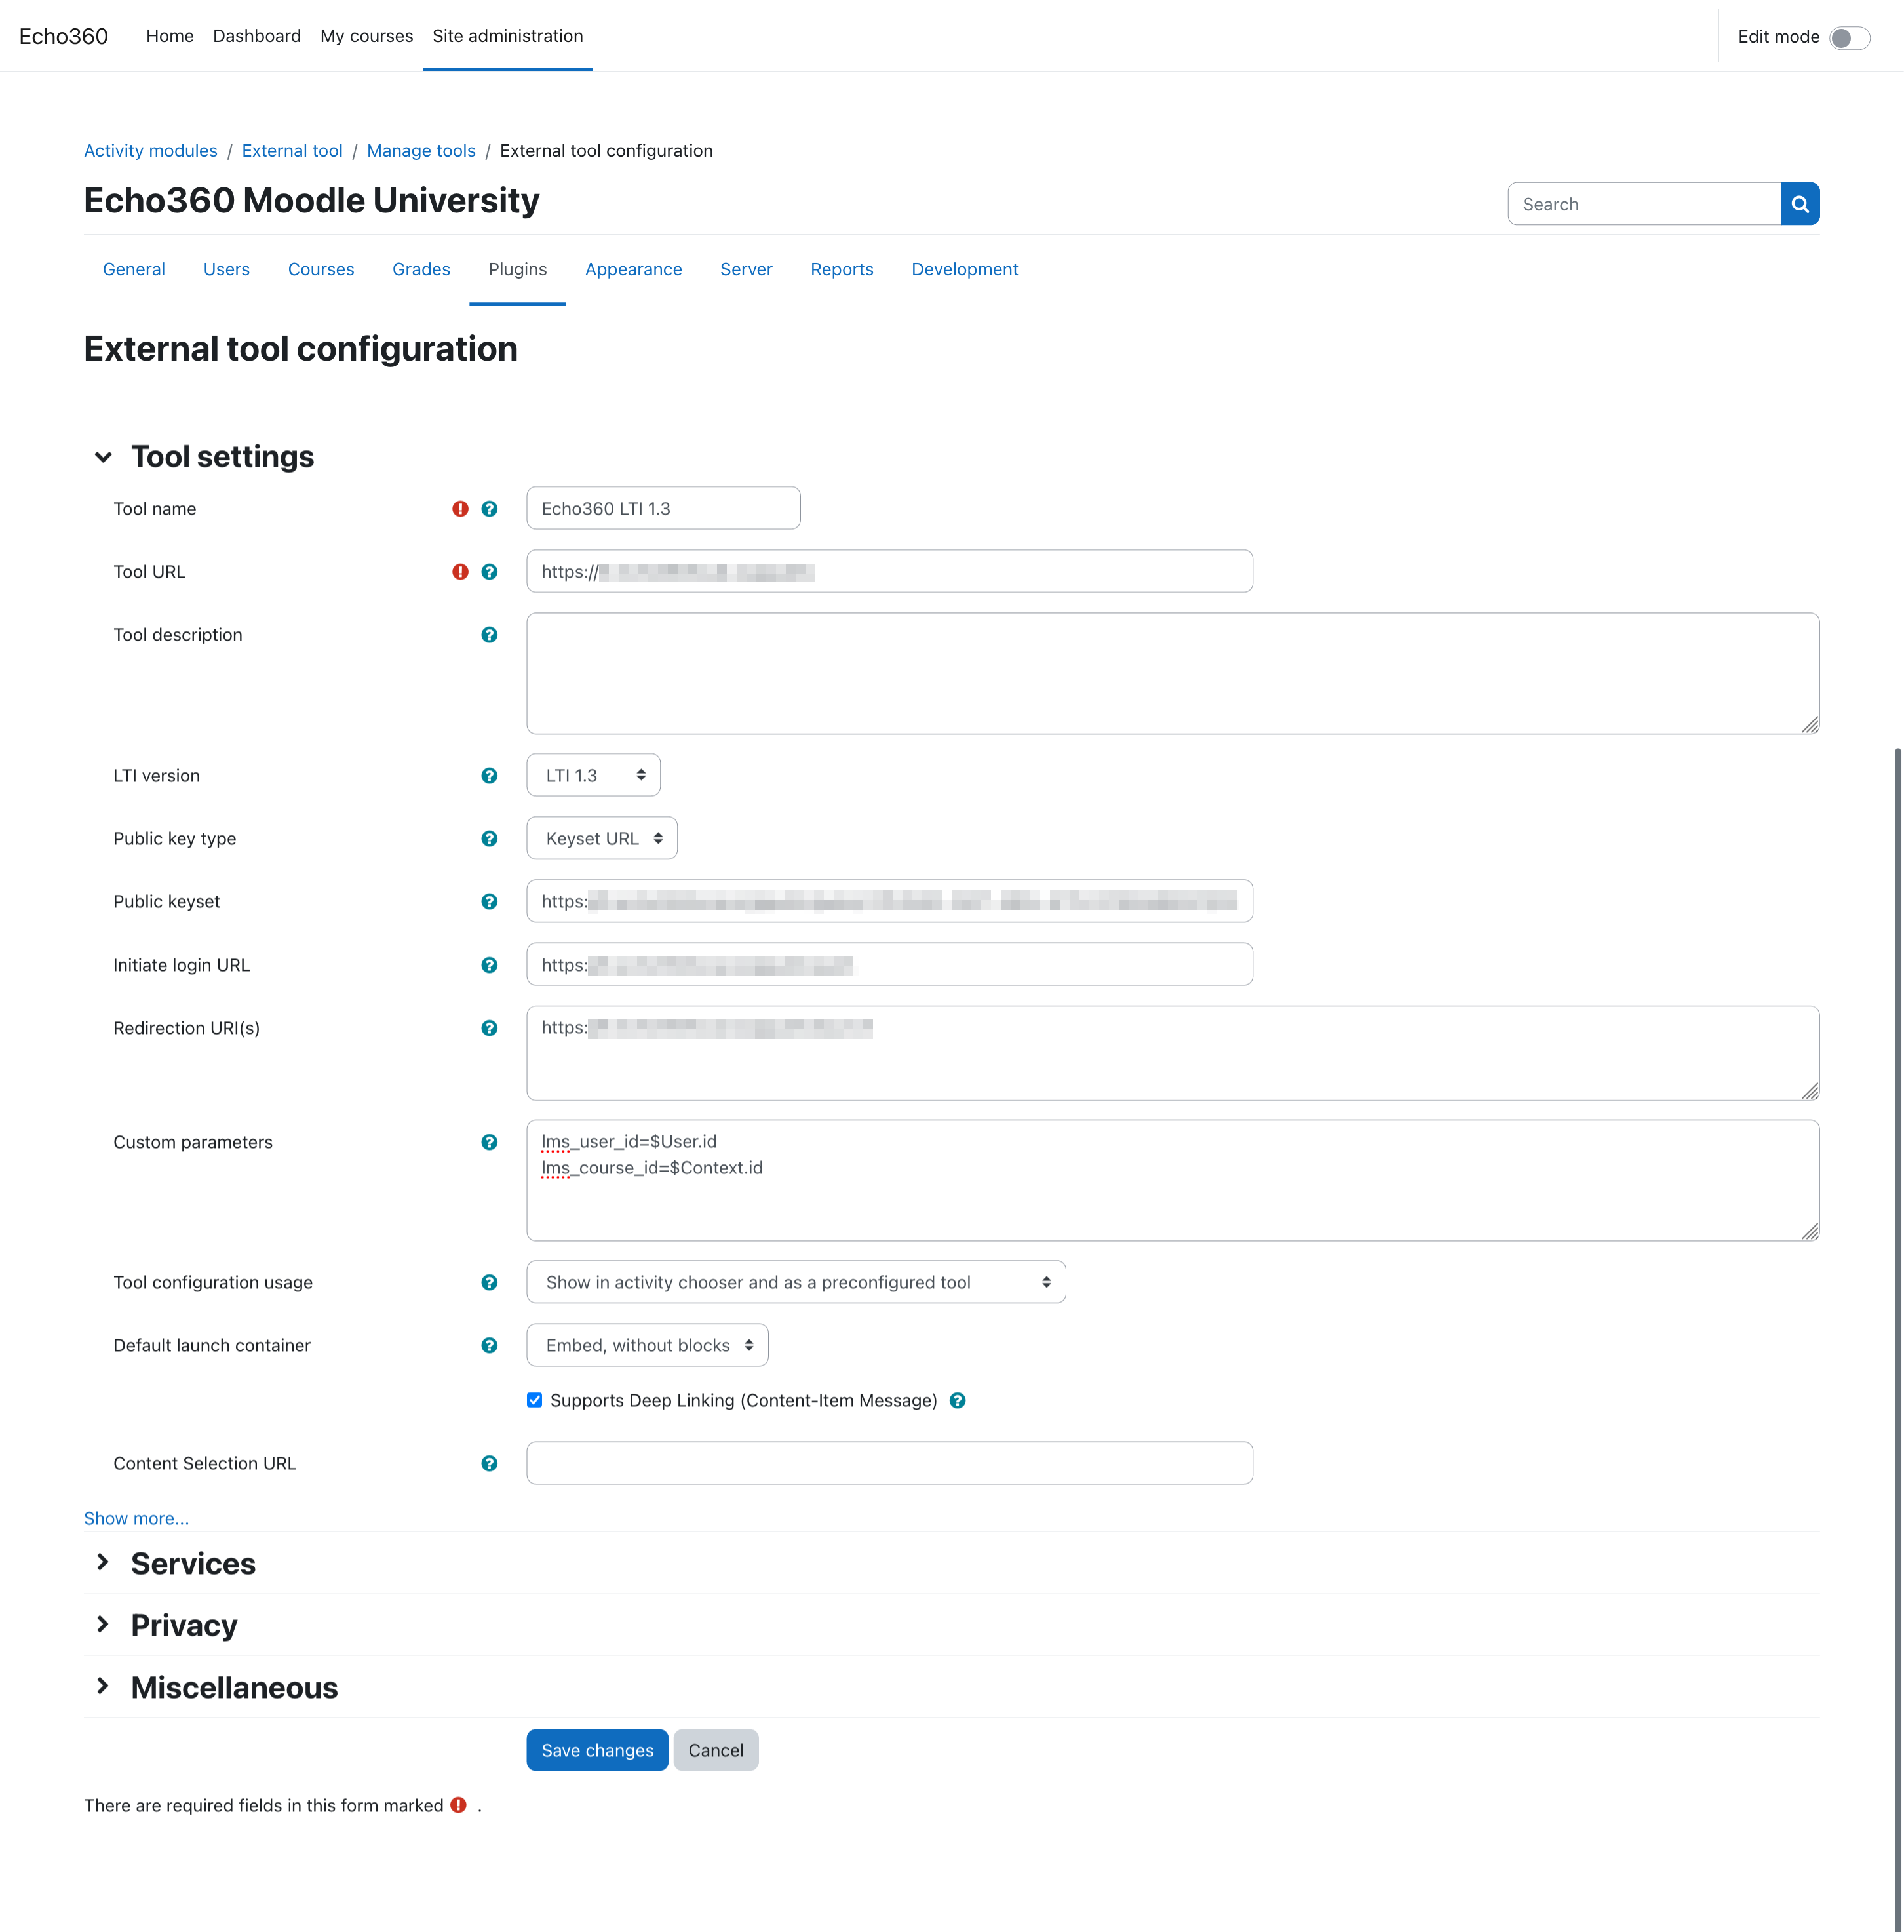Click into the Initiate login URL field

[x=889, y=964]
